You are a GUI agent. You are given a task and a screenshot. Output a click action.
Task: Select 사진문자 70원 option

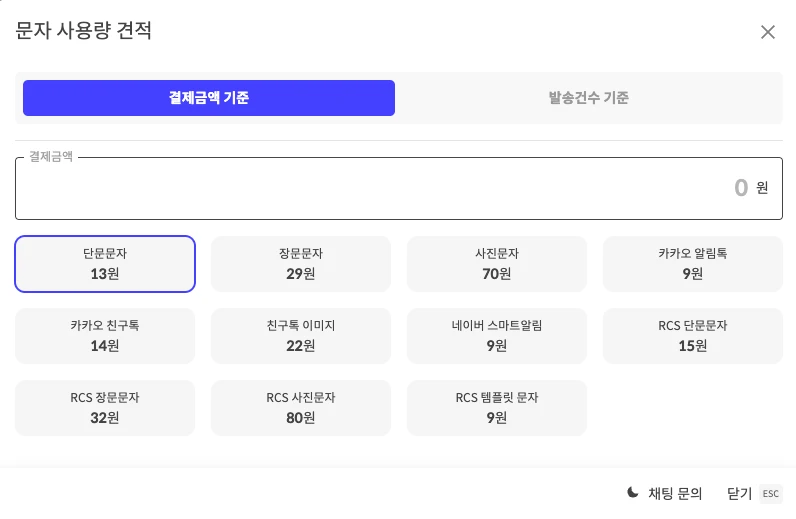[496, 264]
